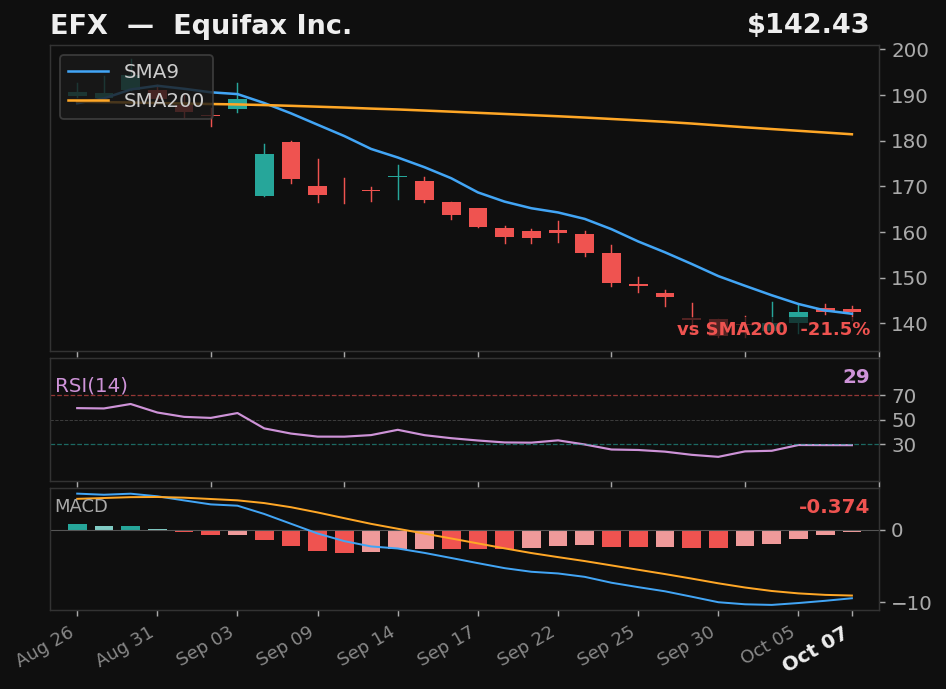This screenshot has height=689, width=946.
Task: Click the Sep 09 date label
Action: (286, 645)
